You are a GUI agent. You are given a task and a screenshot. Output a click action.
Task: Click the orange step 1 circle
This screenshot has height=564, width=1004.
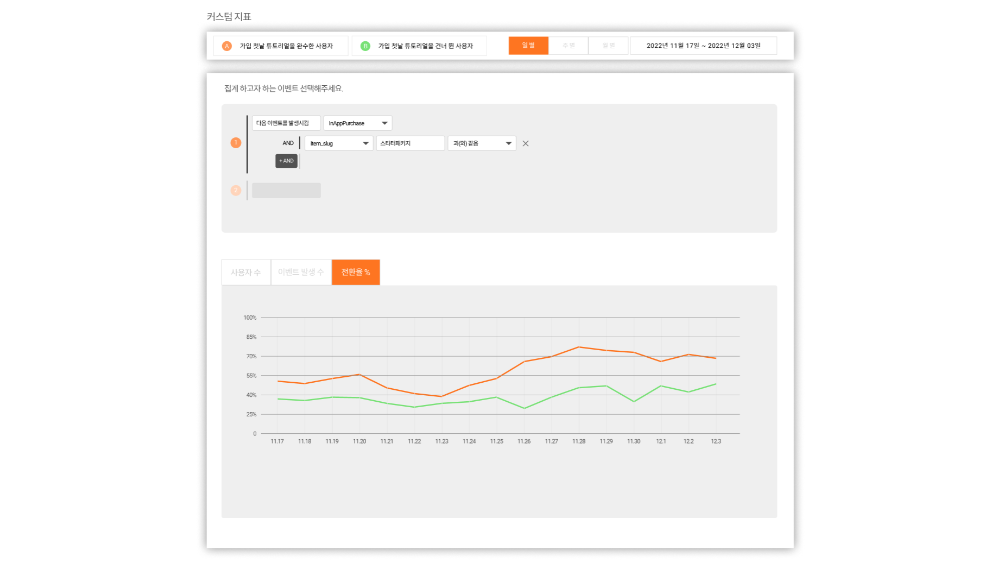click(x=236, y=143)
